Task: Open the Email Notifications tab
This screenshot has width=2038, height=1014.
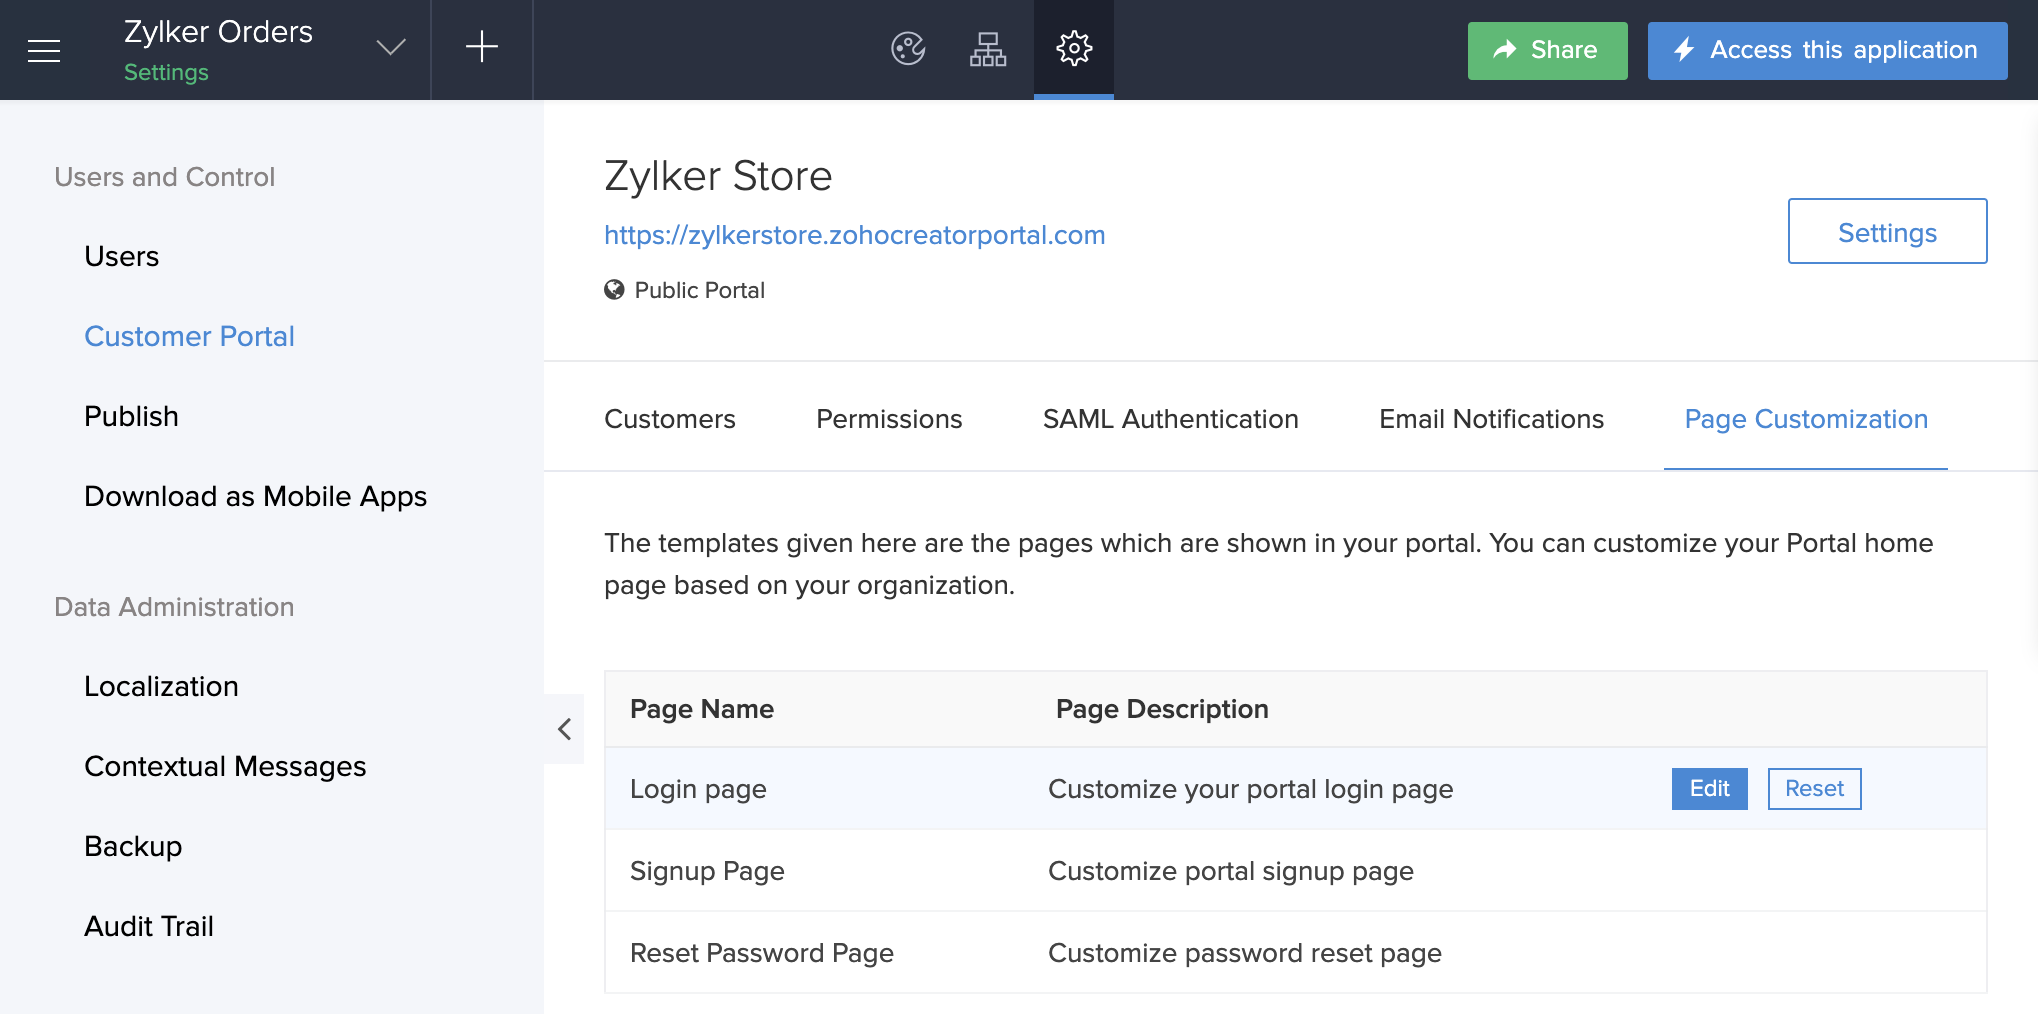Action: pos(1489,419)
